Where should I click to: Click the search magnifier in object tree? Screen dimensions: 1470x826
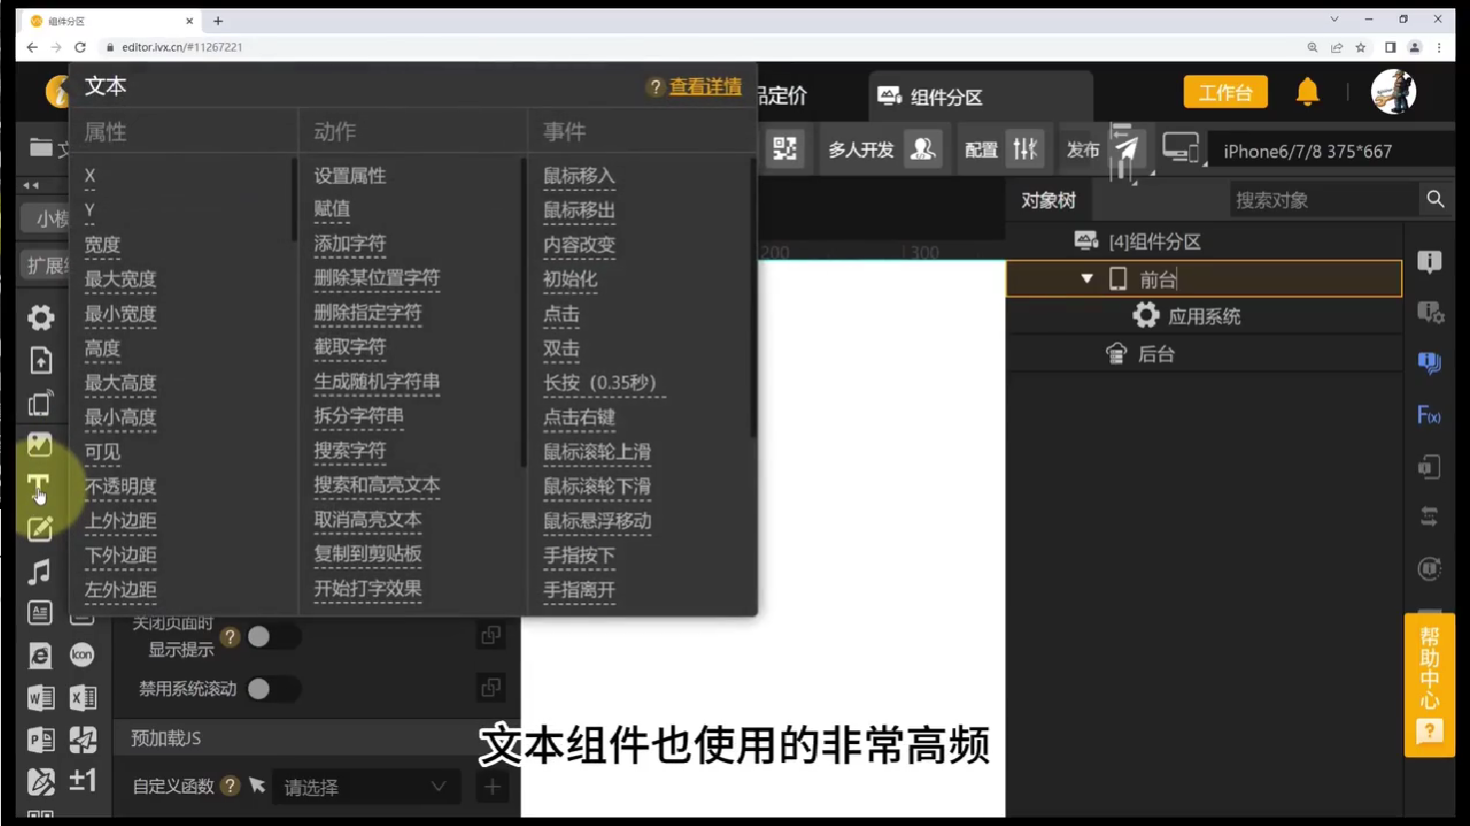(x=1435, y=199)
